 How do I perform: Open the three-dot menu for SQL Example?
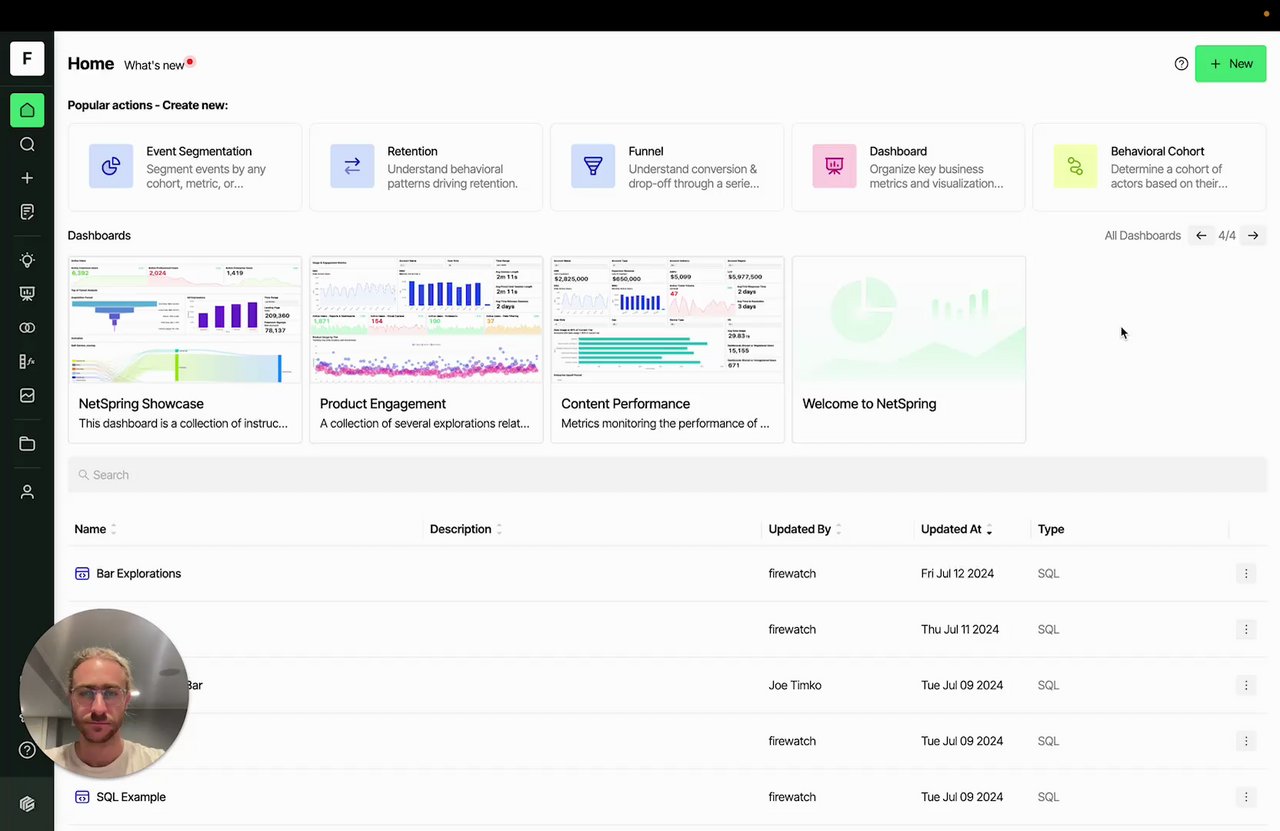(x=1245, y=797)
